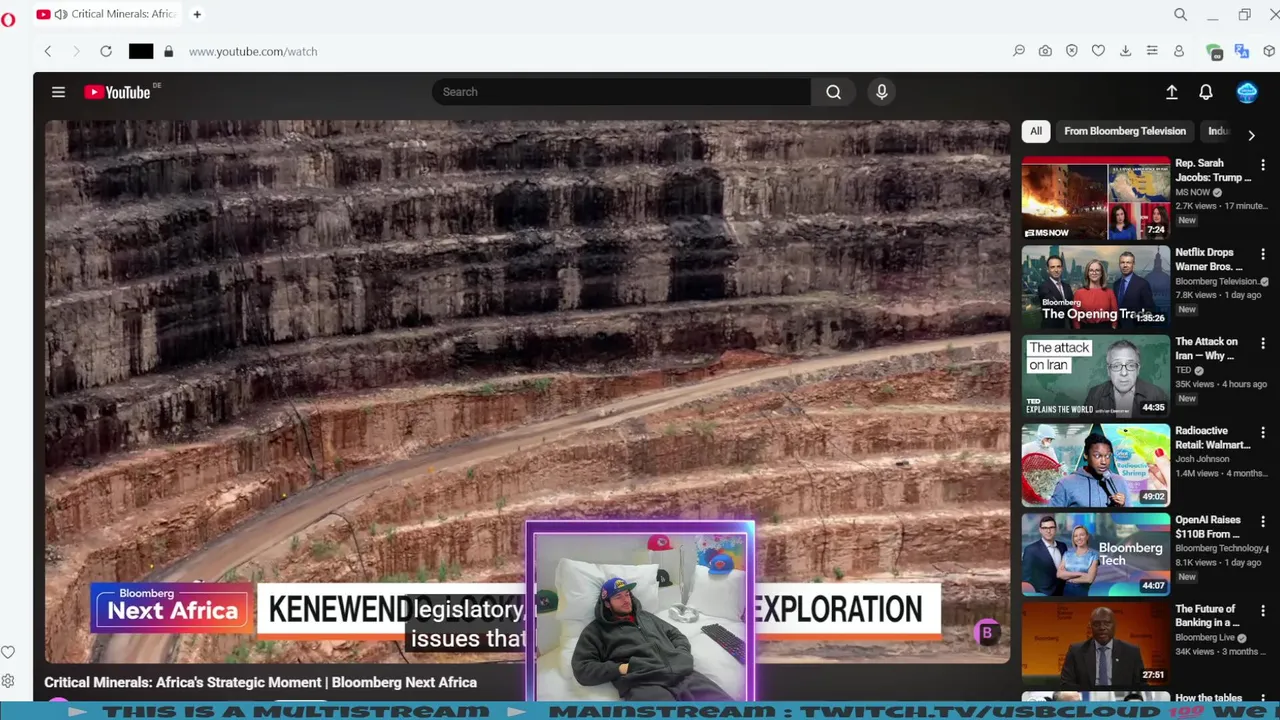Image resolution: width=1280 pixels, height=720 pixels.
Task: Open a new browser tab
Action: 197,14
